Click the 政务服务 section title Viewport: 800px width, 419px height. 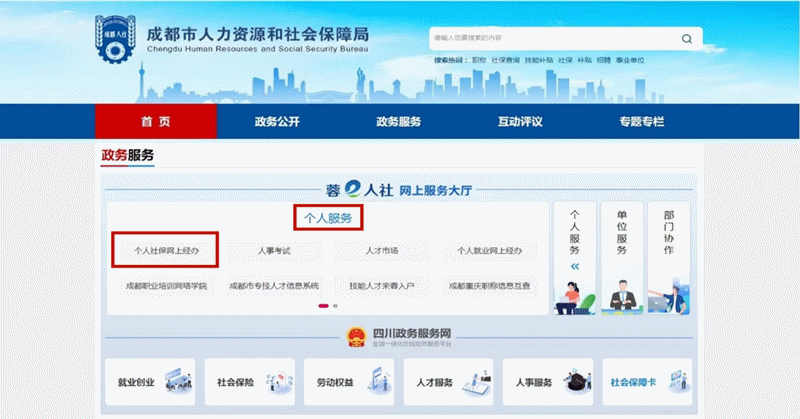pyautogui.click(x=128, y=155)
